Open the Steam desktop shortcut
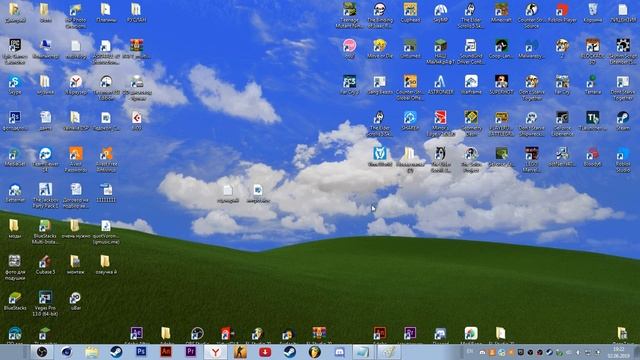The image size is (640, 360). coord(623,120)
